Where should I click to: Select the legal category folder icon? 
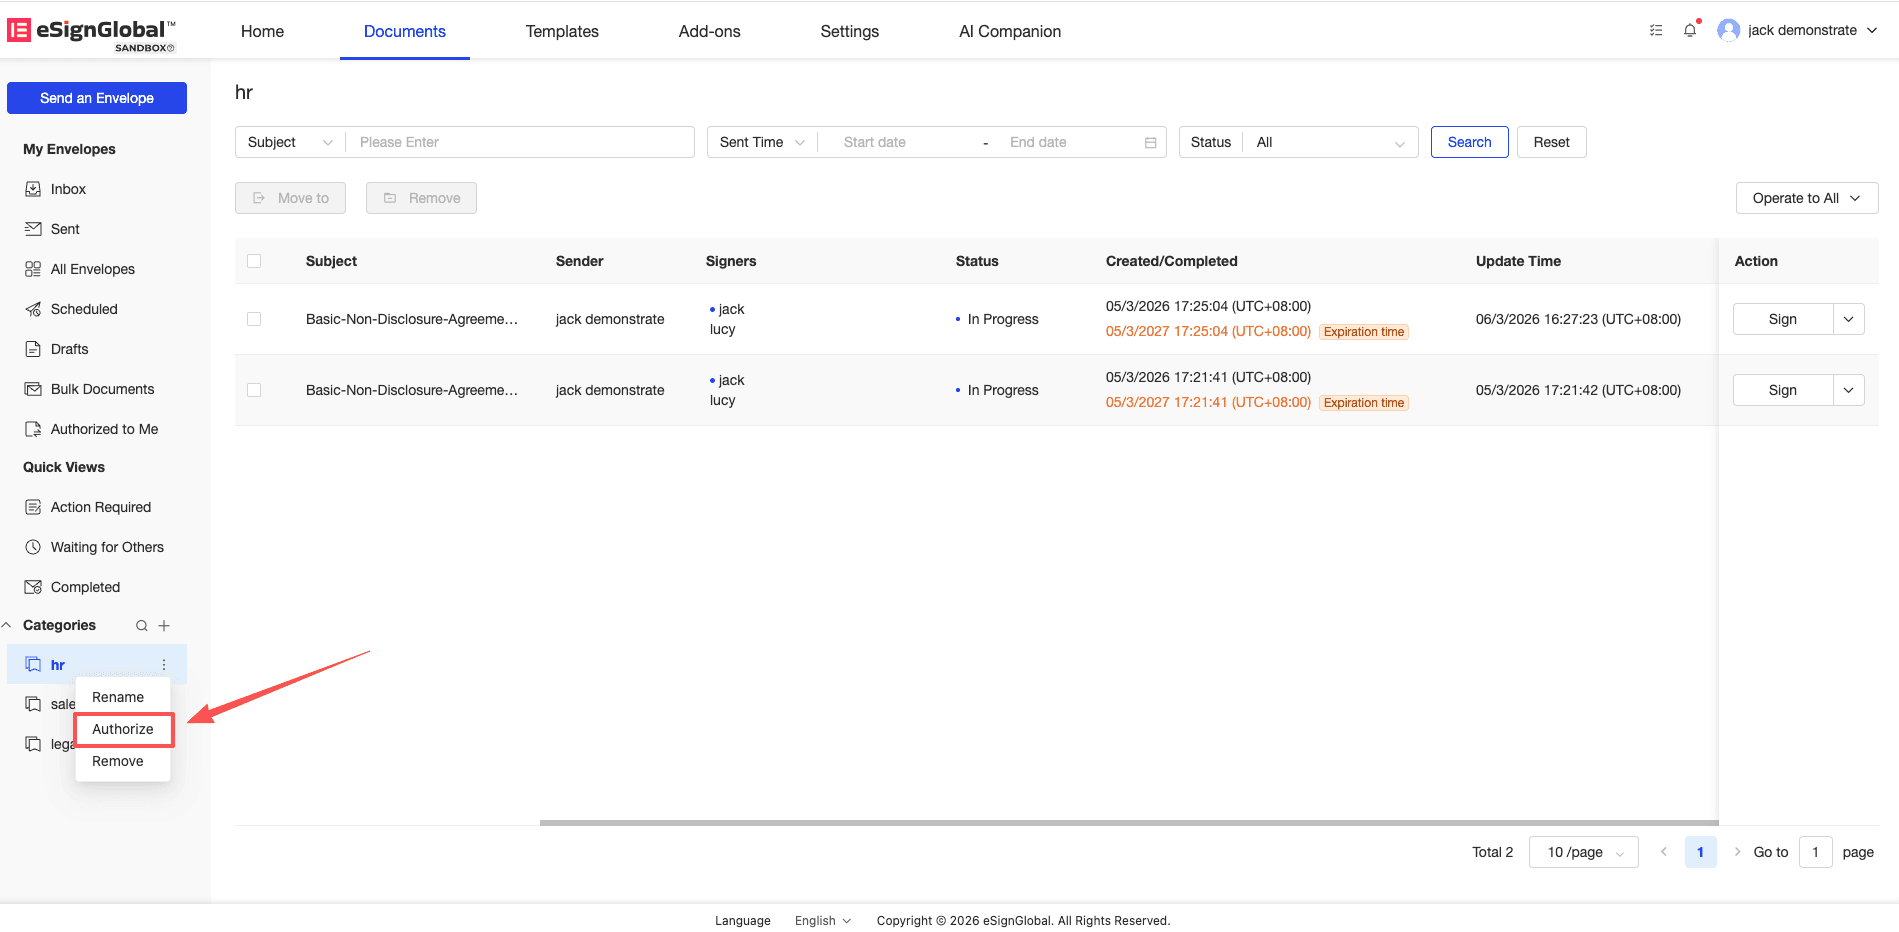tap(33, 744)
